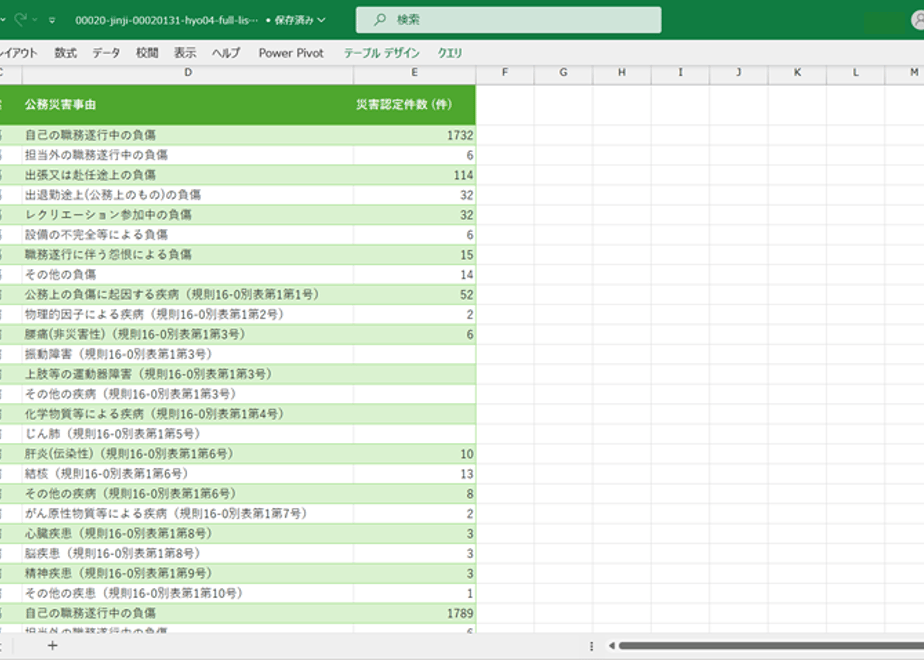This screenshot has height=660, width=924.
Task: Select column D header
Action: 188,72
